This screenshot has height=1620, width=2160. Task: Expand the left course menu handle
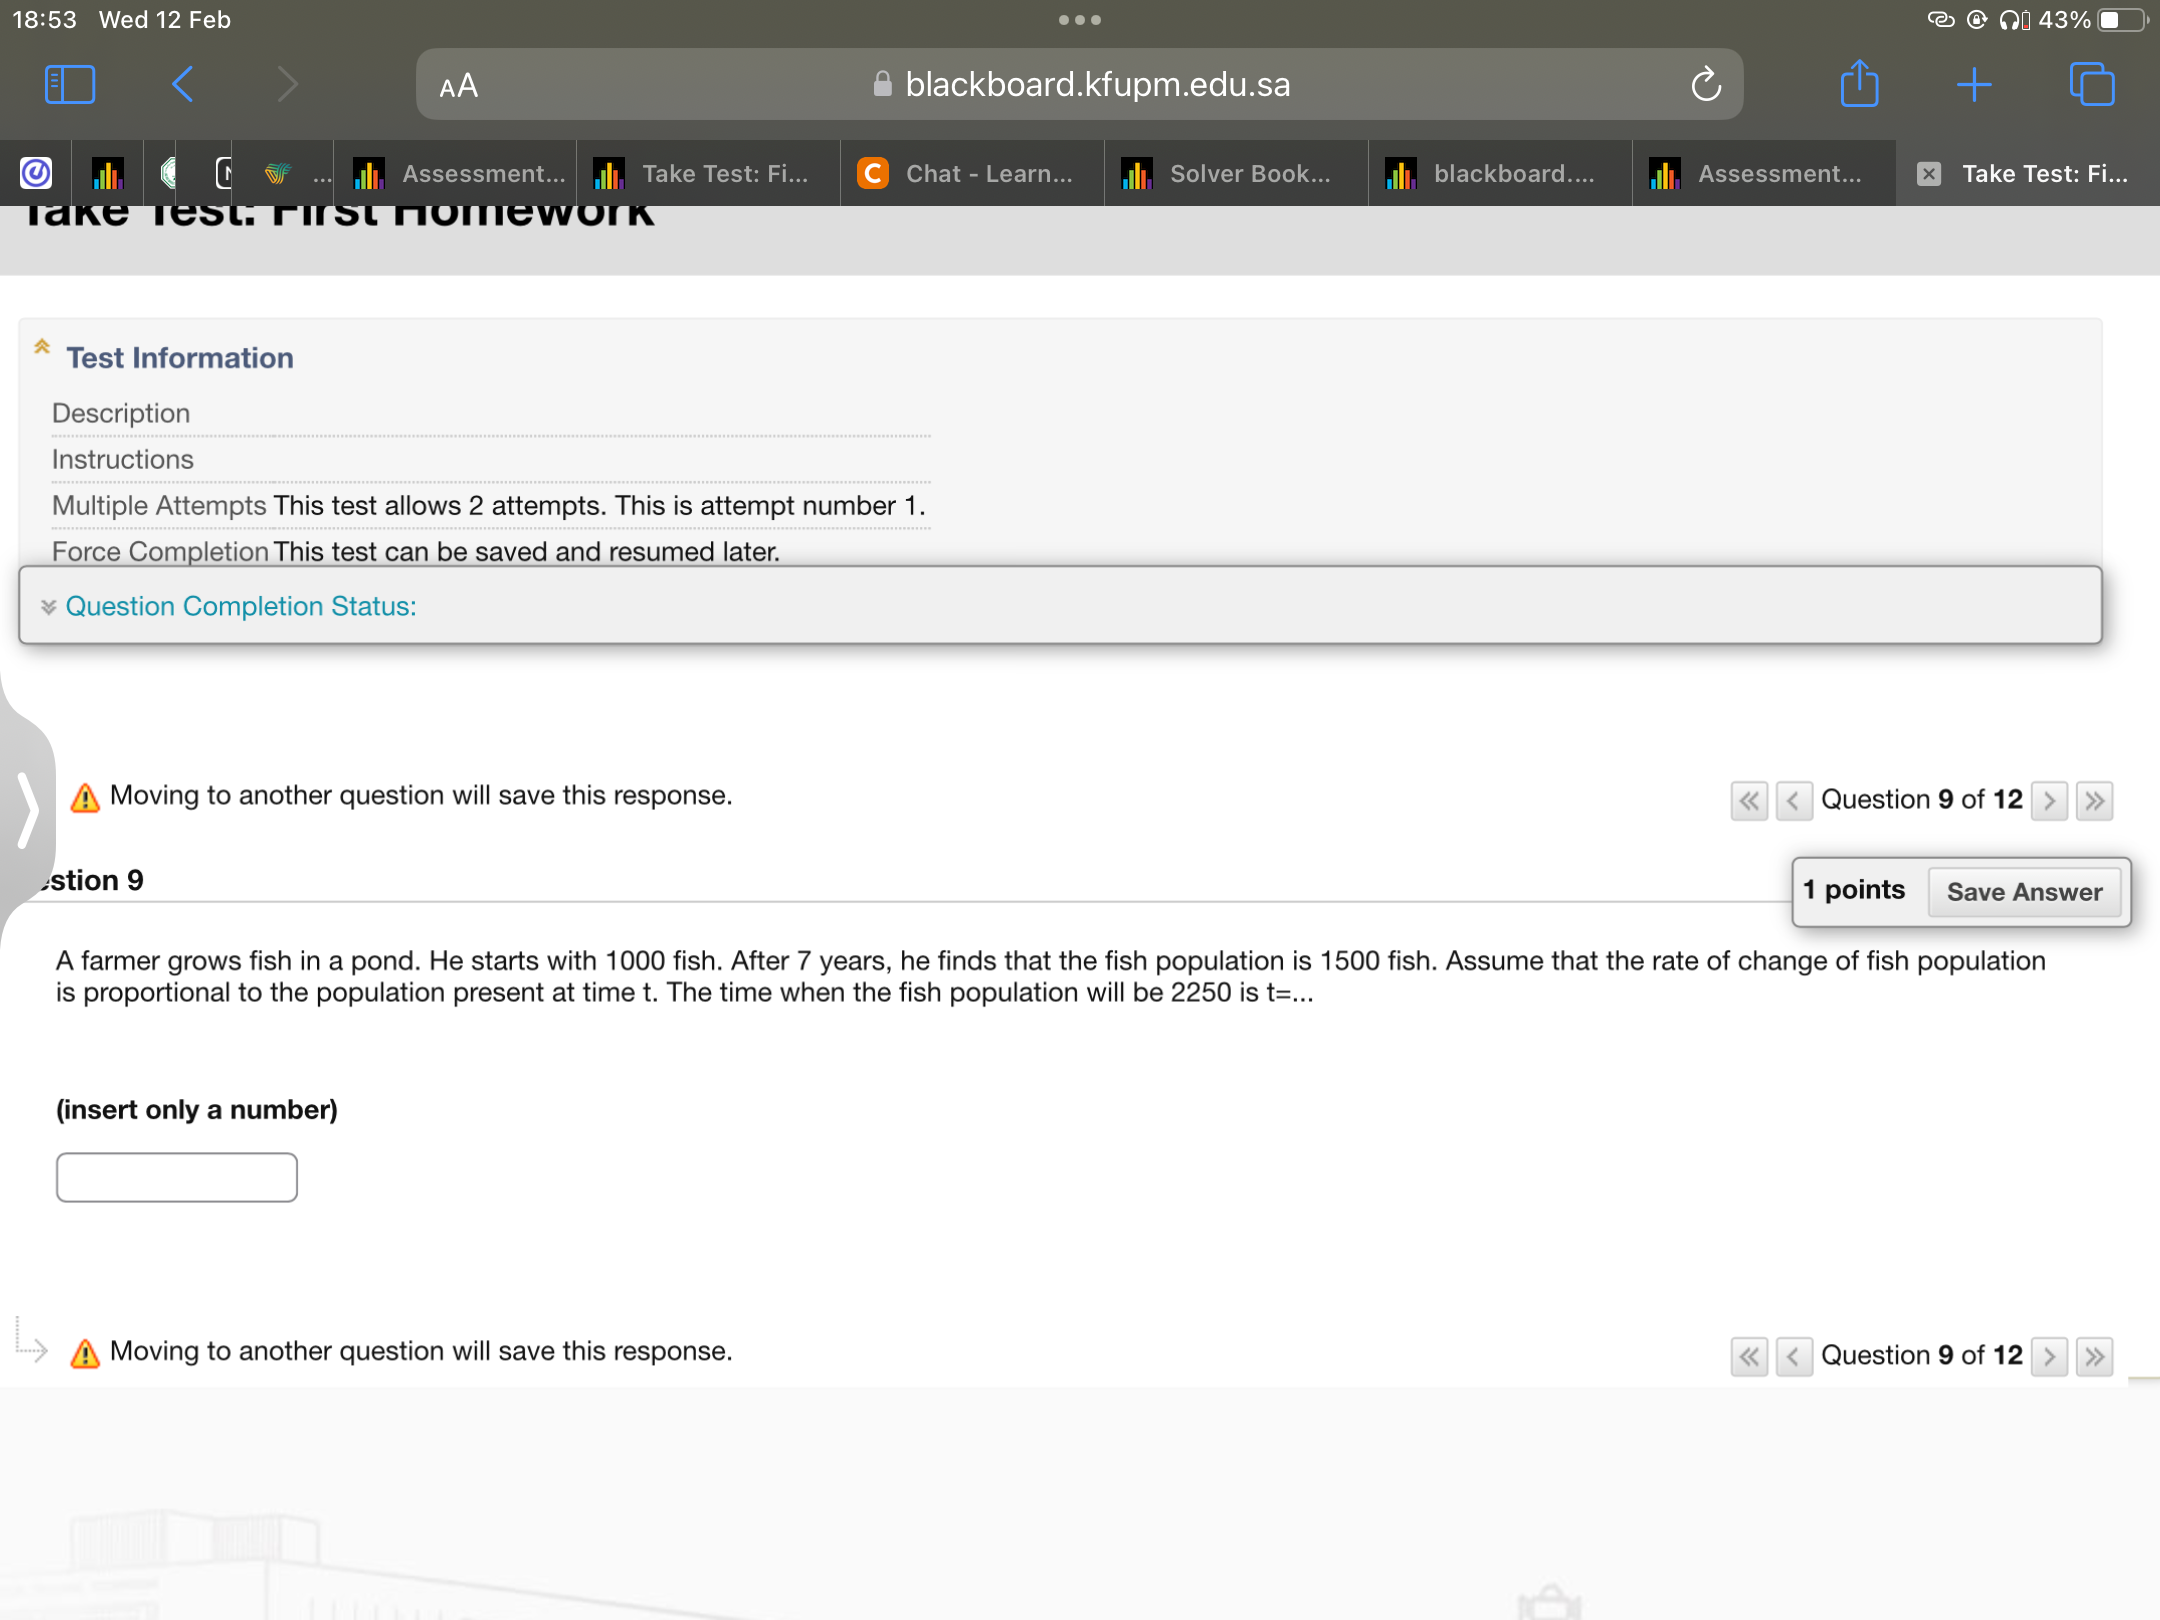tap(26, 810)
